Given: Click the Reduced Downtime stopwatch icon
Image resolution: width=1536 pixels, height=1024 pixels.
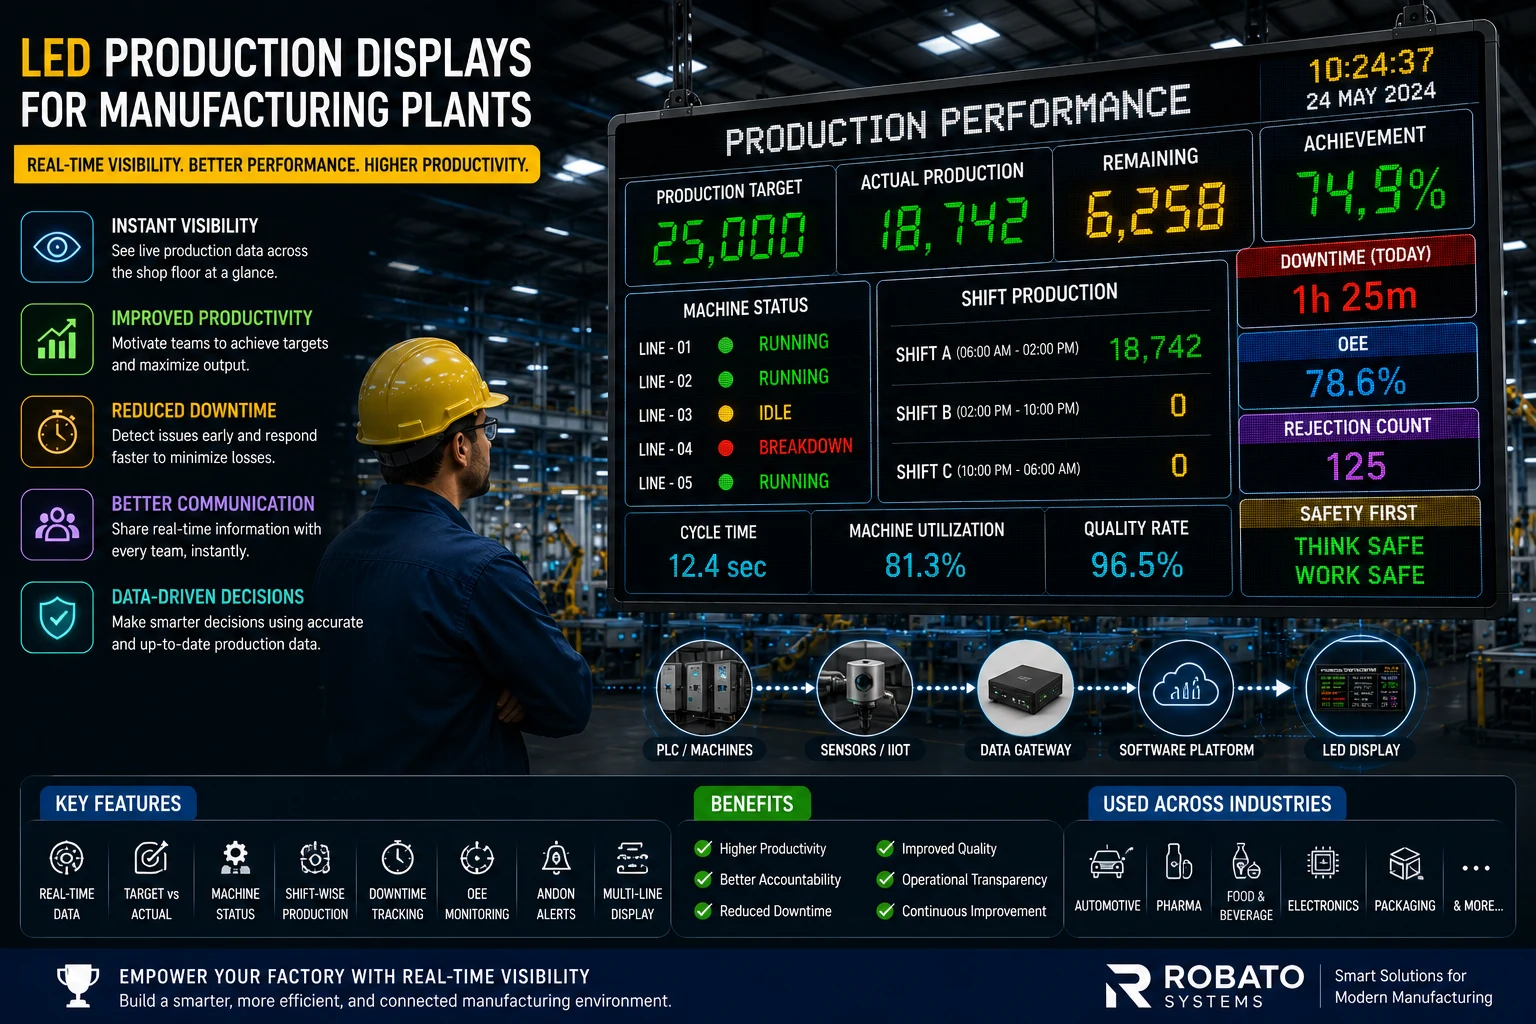Looking at the screenshot, I should click(x=57, y=432).
